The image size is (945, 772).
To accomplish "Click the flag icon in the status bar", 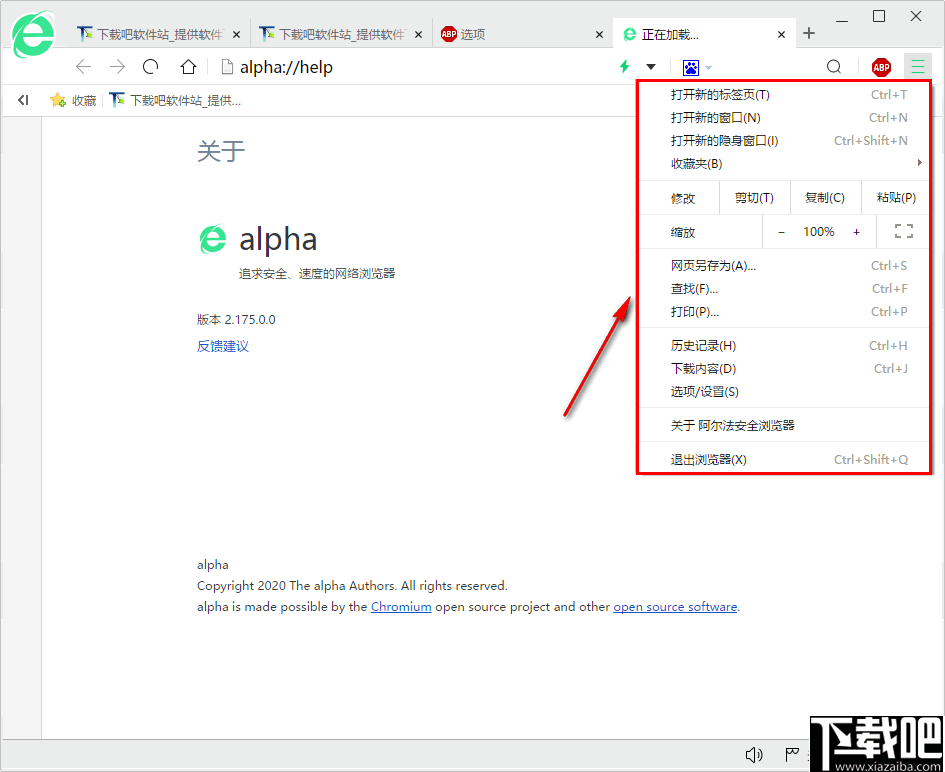I will [x=791, y=754].
